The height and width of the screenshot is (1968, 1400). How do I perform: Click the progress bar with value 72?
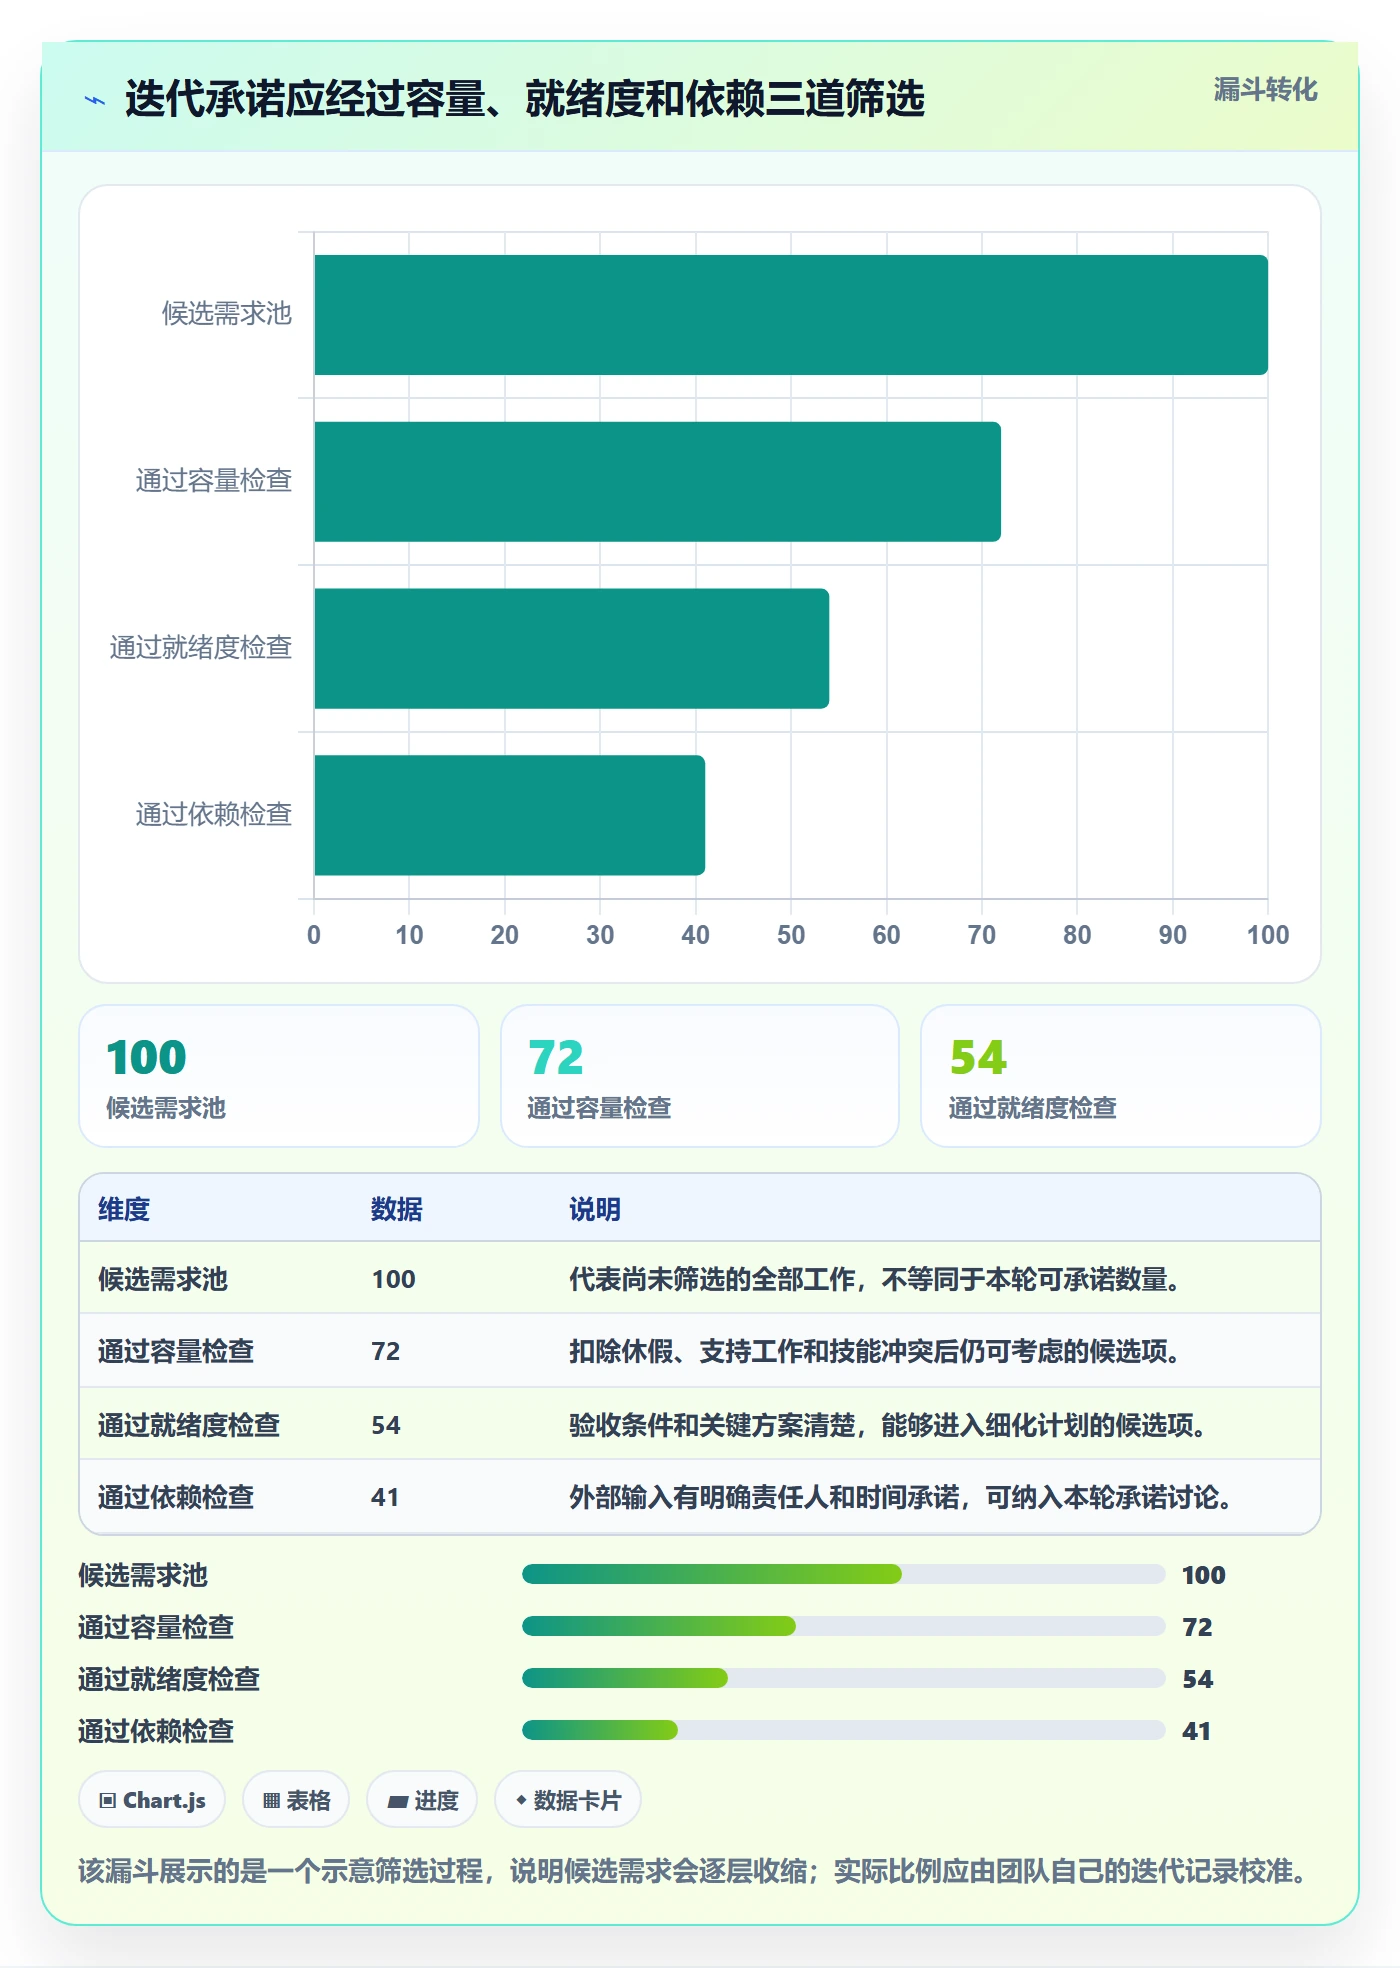coord(843,1626)
